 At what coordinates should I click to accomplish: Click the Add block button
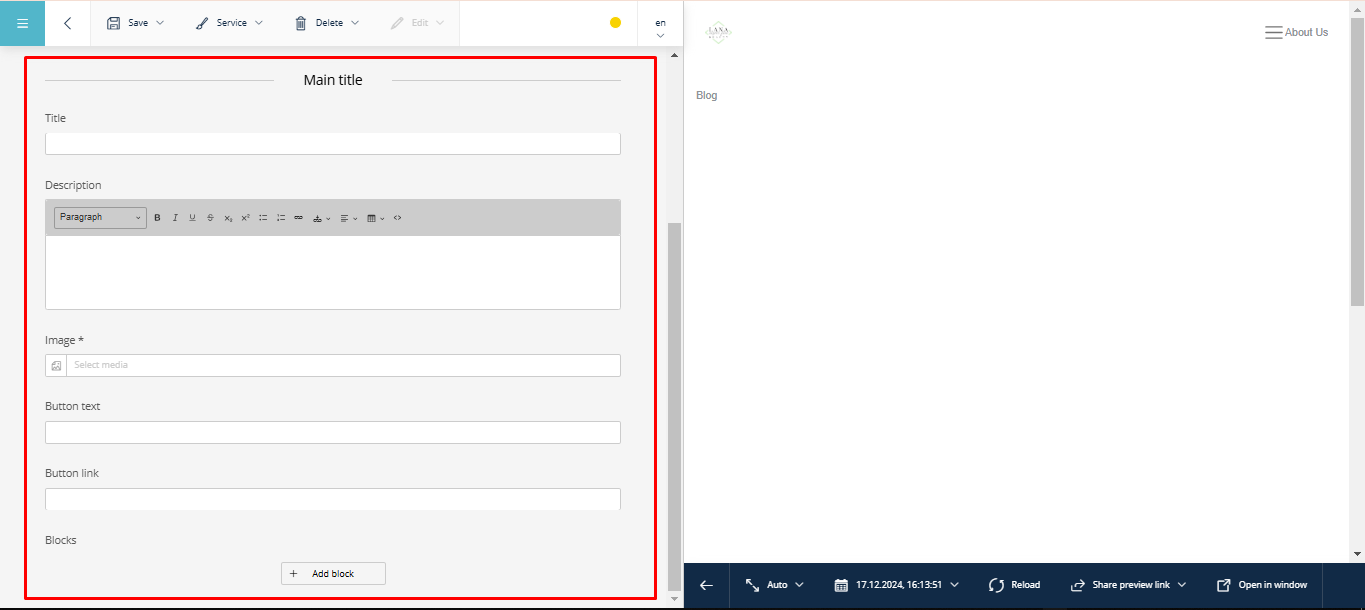point(333,574)
